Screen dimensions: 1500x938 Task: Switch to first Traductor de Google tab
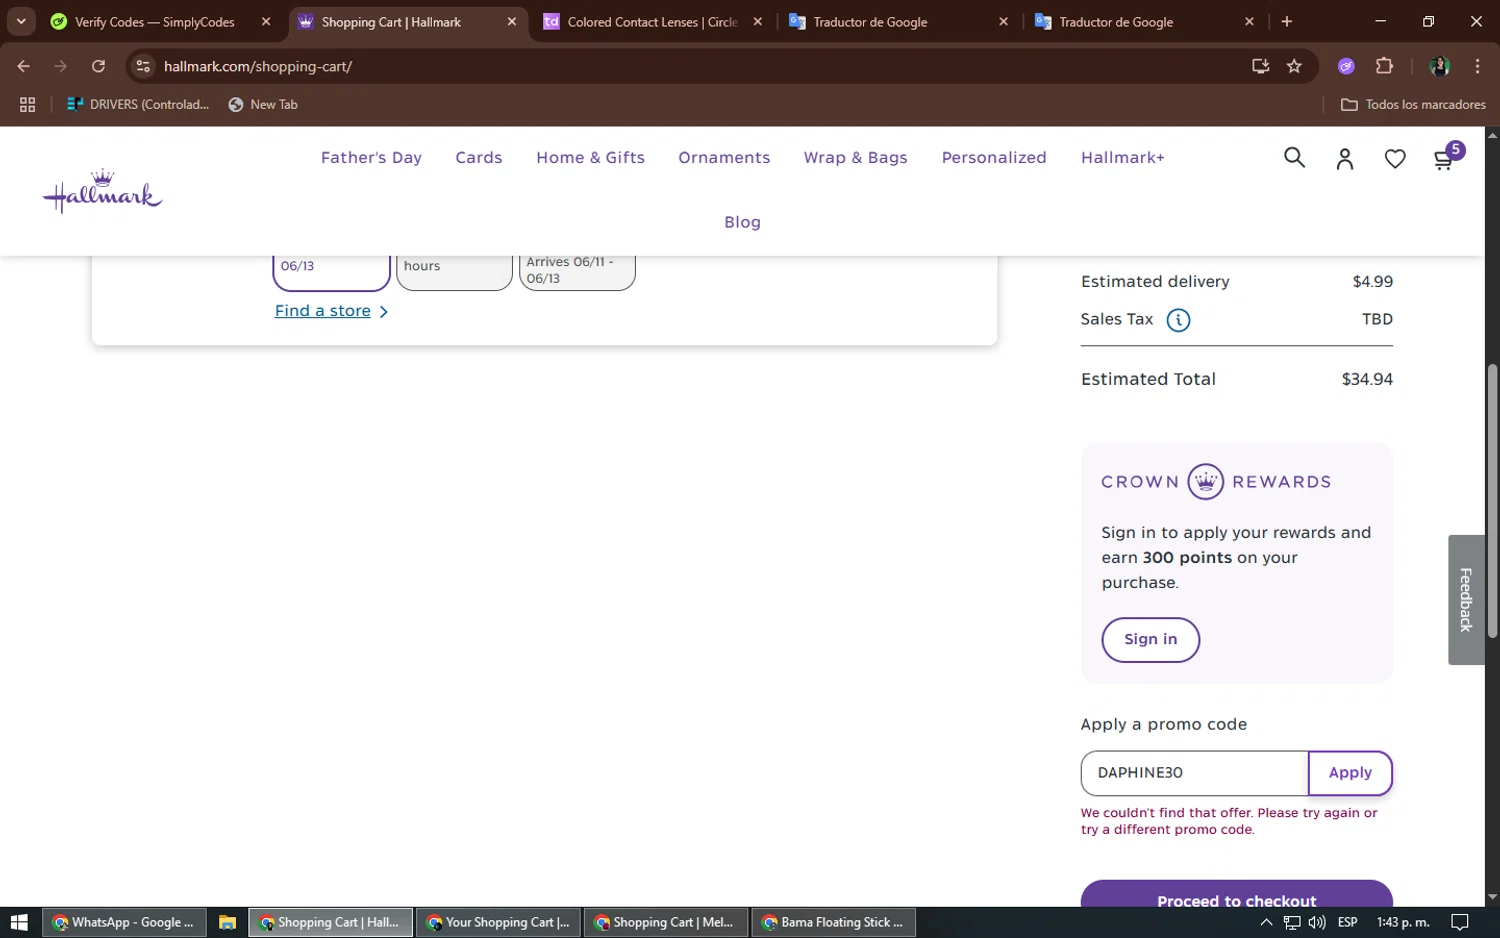pyautogui.click(x=897, y=22)
